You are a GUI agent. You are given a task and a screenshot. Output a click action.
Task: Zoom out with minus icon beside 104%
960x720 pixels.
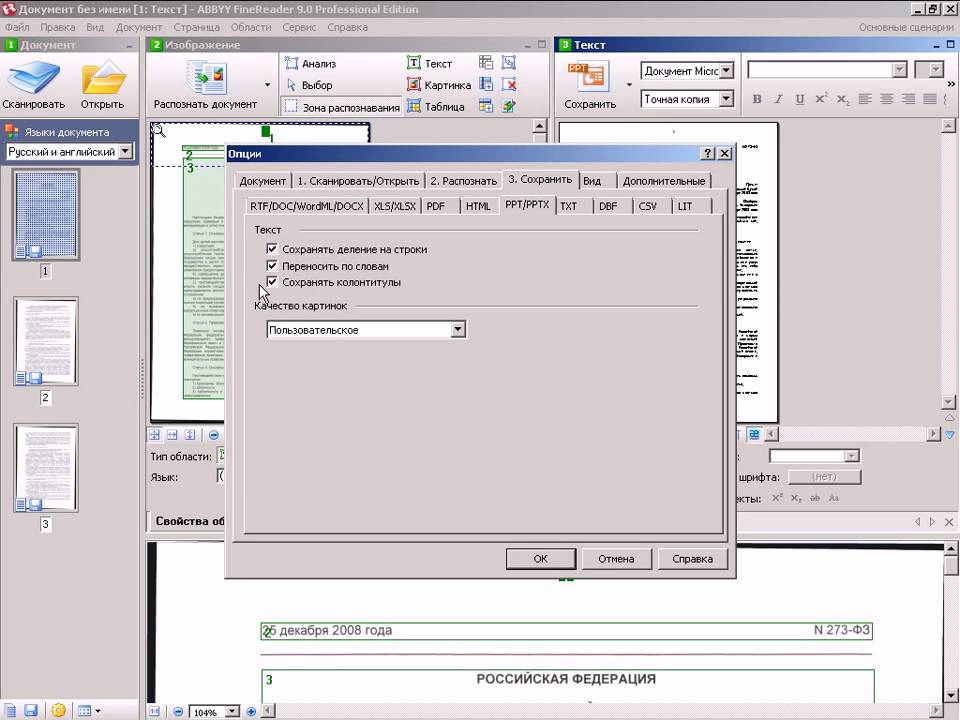pyautogui.click(x=178, y=711)
